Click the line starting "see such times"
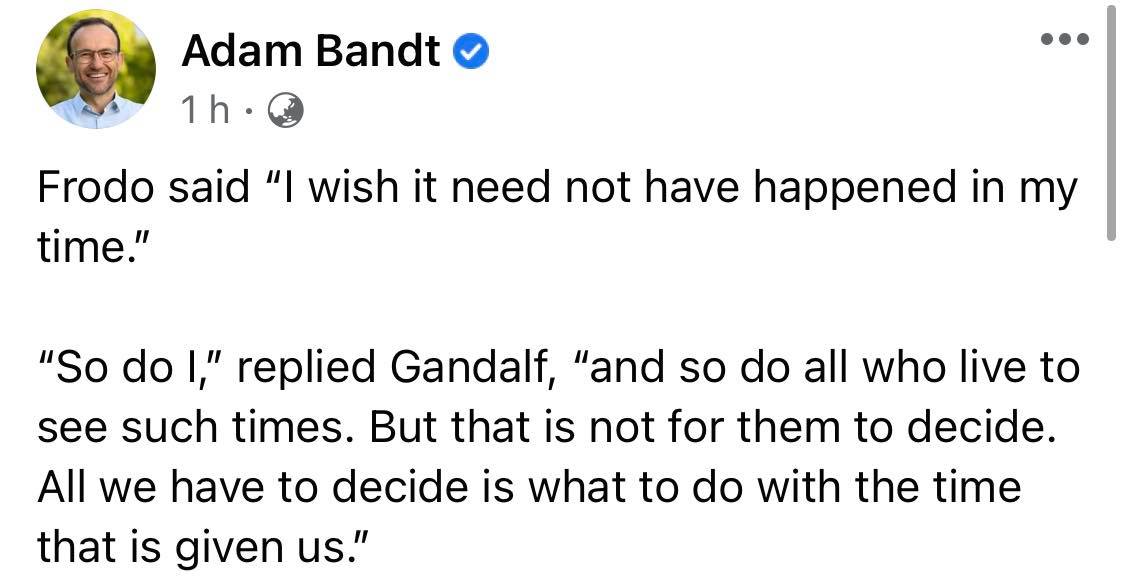This screenshot has height=579, width=1125. point(544,428)
